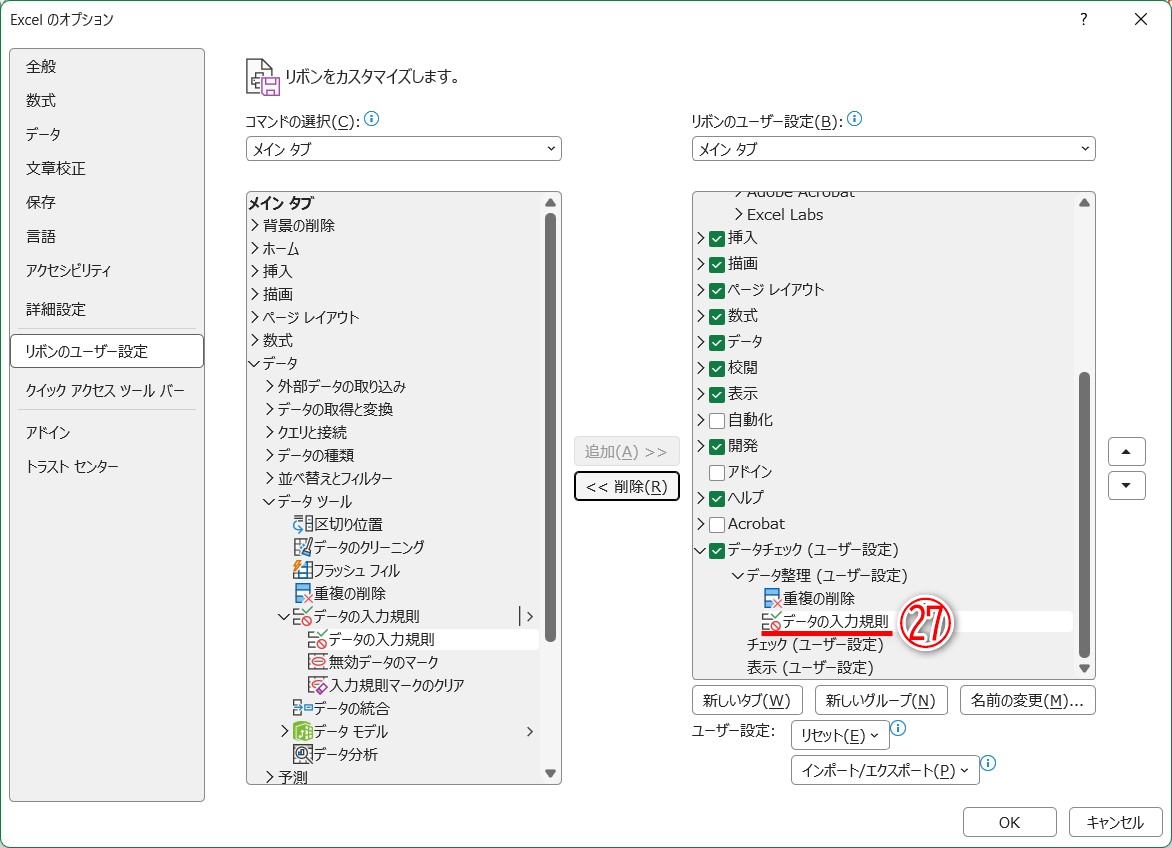Open the 文章校正 options category
Viewport: 1172px width, 848px height.
click(107, 168)
